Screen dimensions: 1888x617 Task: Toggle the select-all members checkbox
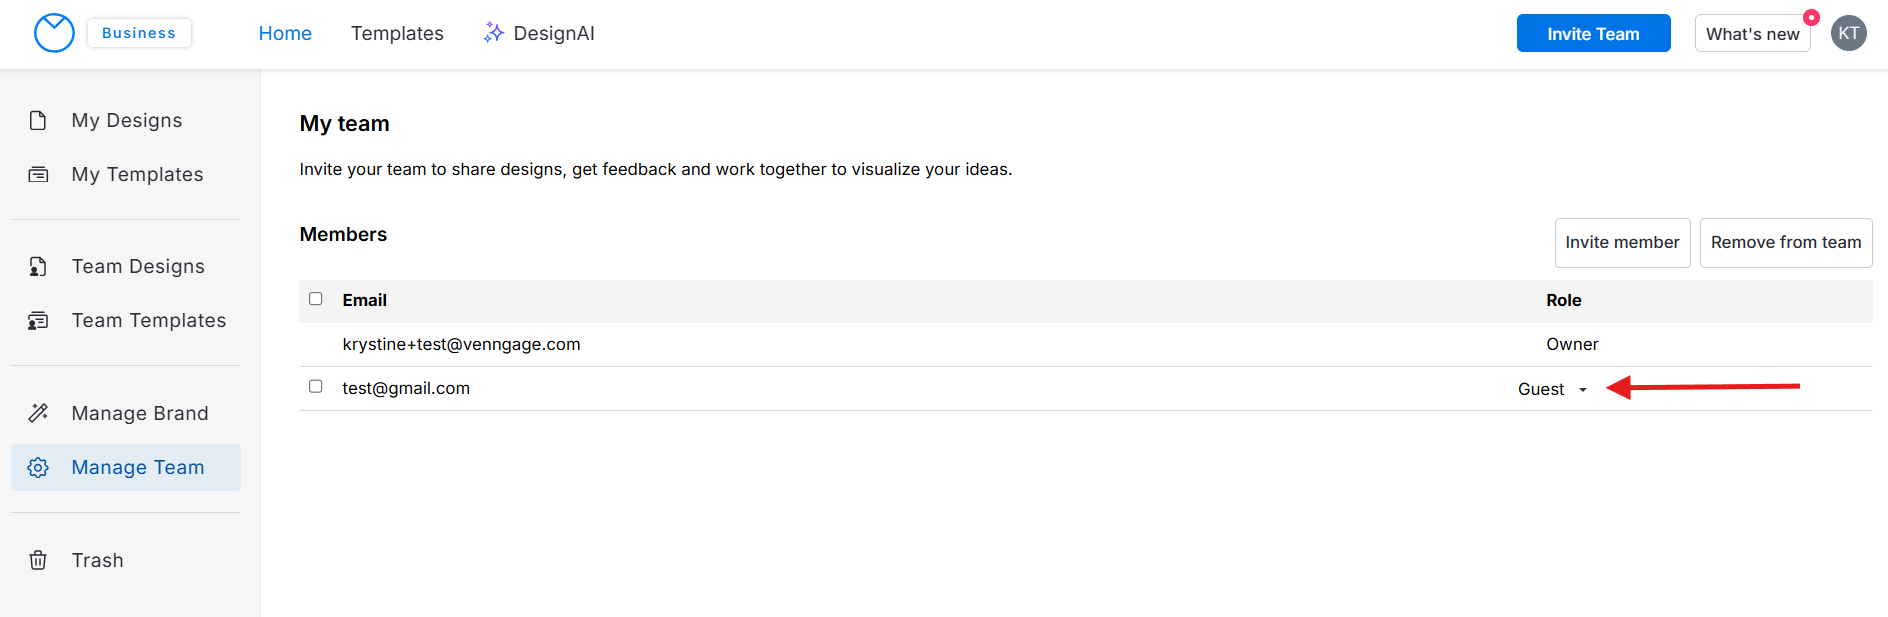316,299
